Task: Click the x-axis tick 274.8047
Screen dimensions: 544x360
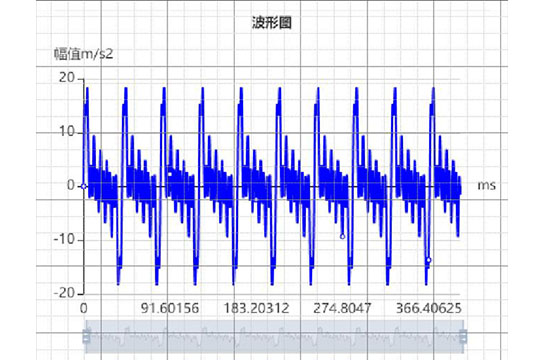Action: click(342, 308)
